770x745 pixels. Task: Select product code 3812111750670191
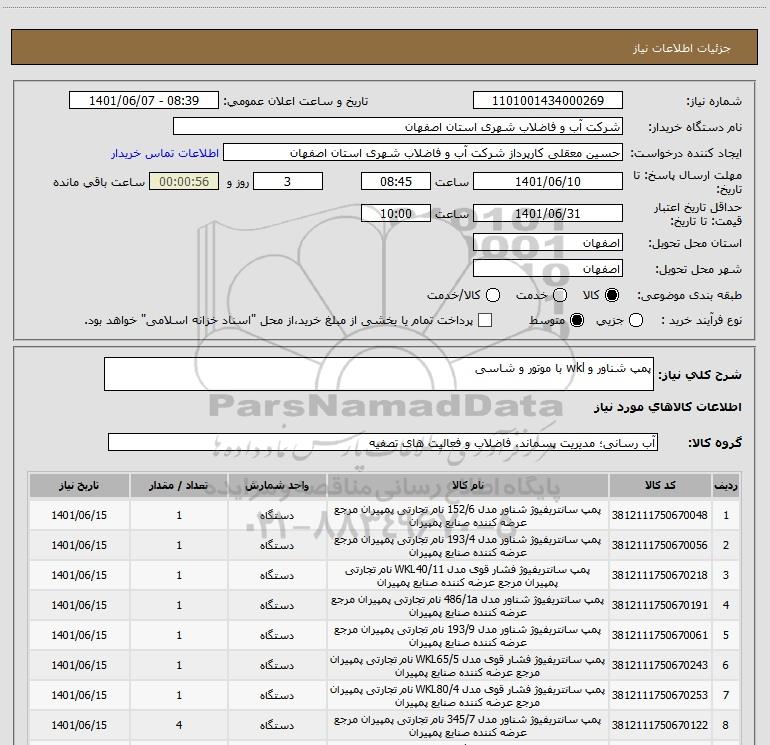pos(660,605)
